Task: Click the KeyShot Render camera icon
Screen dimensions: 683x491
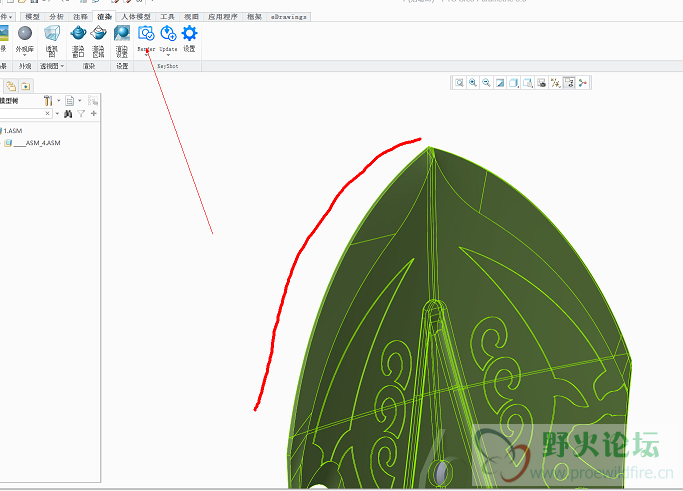Action: (146, 34)
